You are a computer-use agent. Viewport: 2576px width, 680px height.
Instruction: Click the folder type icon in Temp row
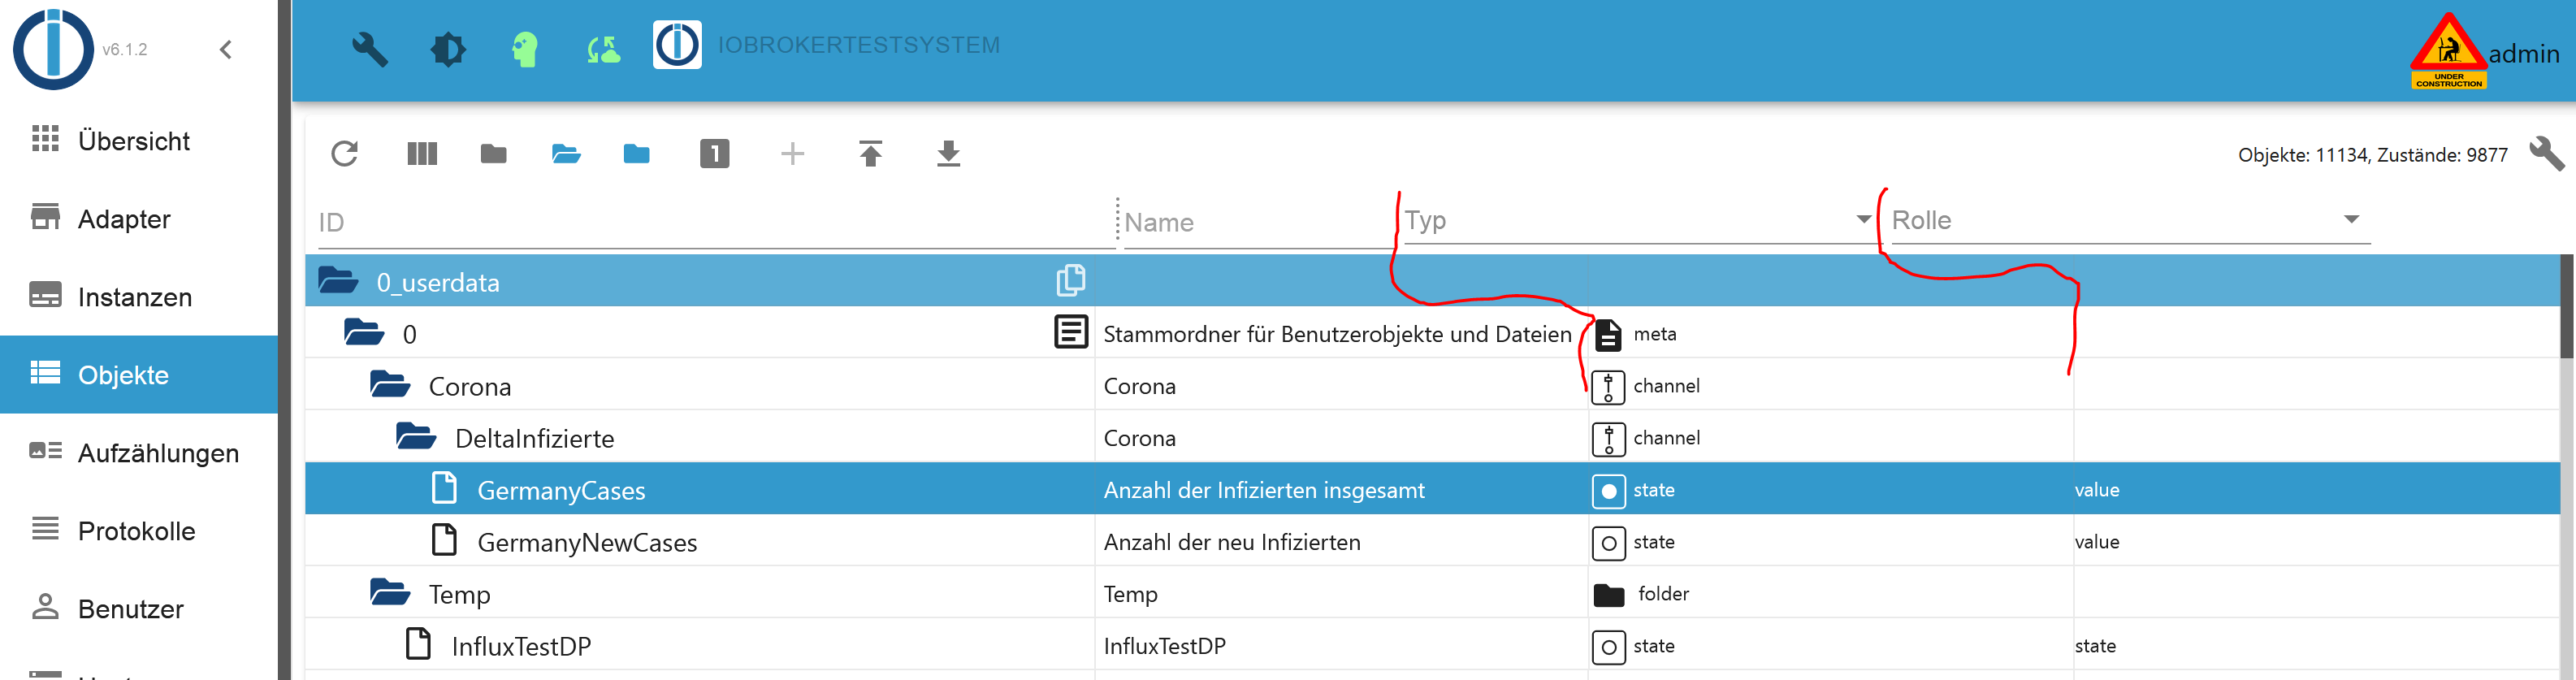click(1608, 595)
